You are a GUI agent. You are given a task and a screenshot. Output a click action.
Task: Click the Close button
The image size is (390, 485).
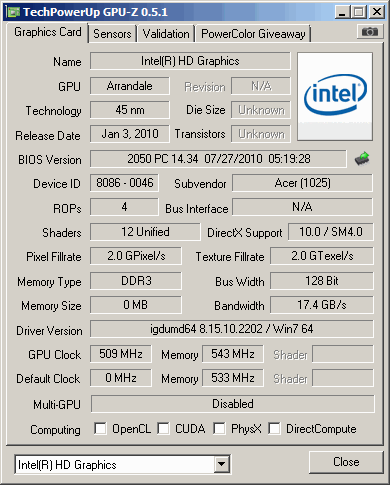(346, 462)
